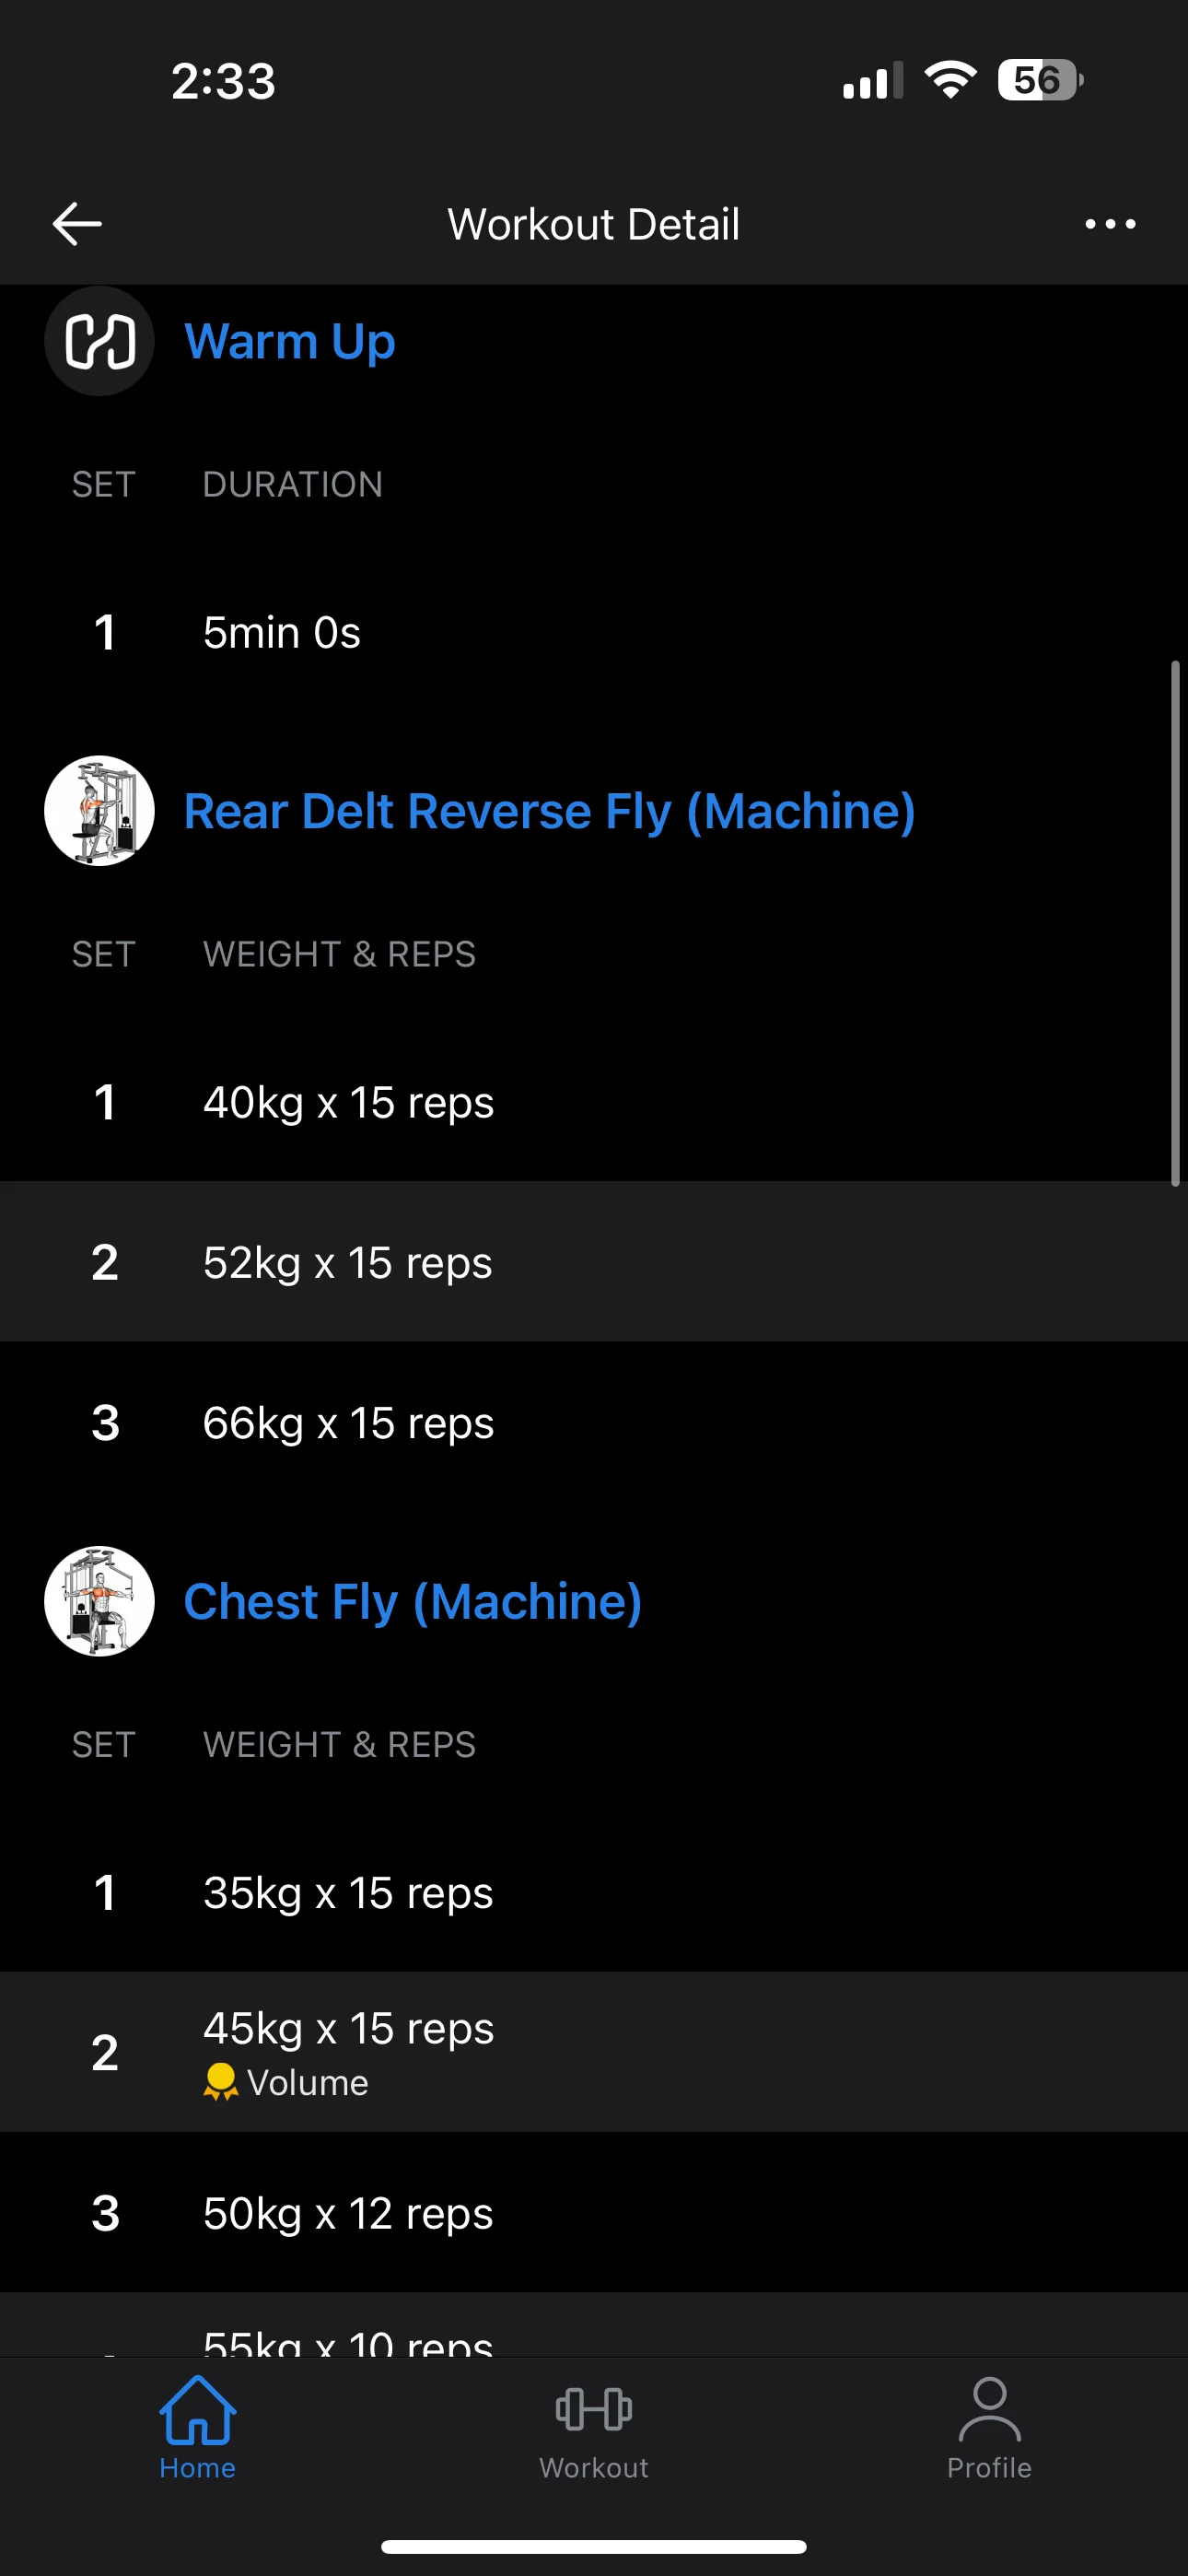
Task: Open the Warm Up exercise link
Action: tap(290, 342)
